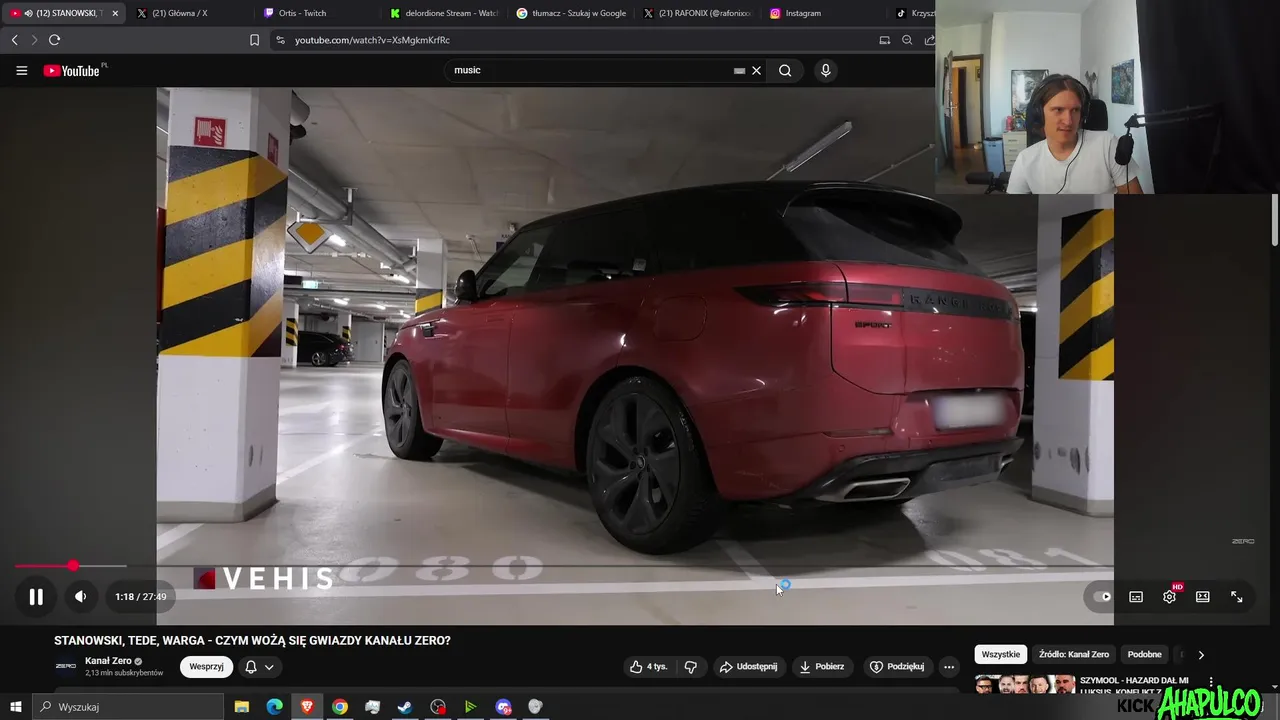Turn on subtitles with captions icon

pyautogui.click(x=1136, y=597)
